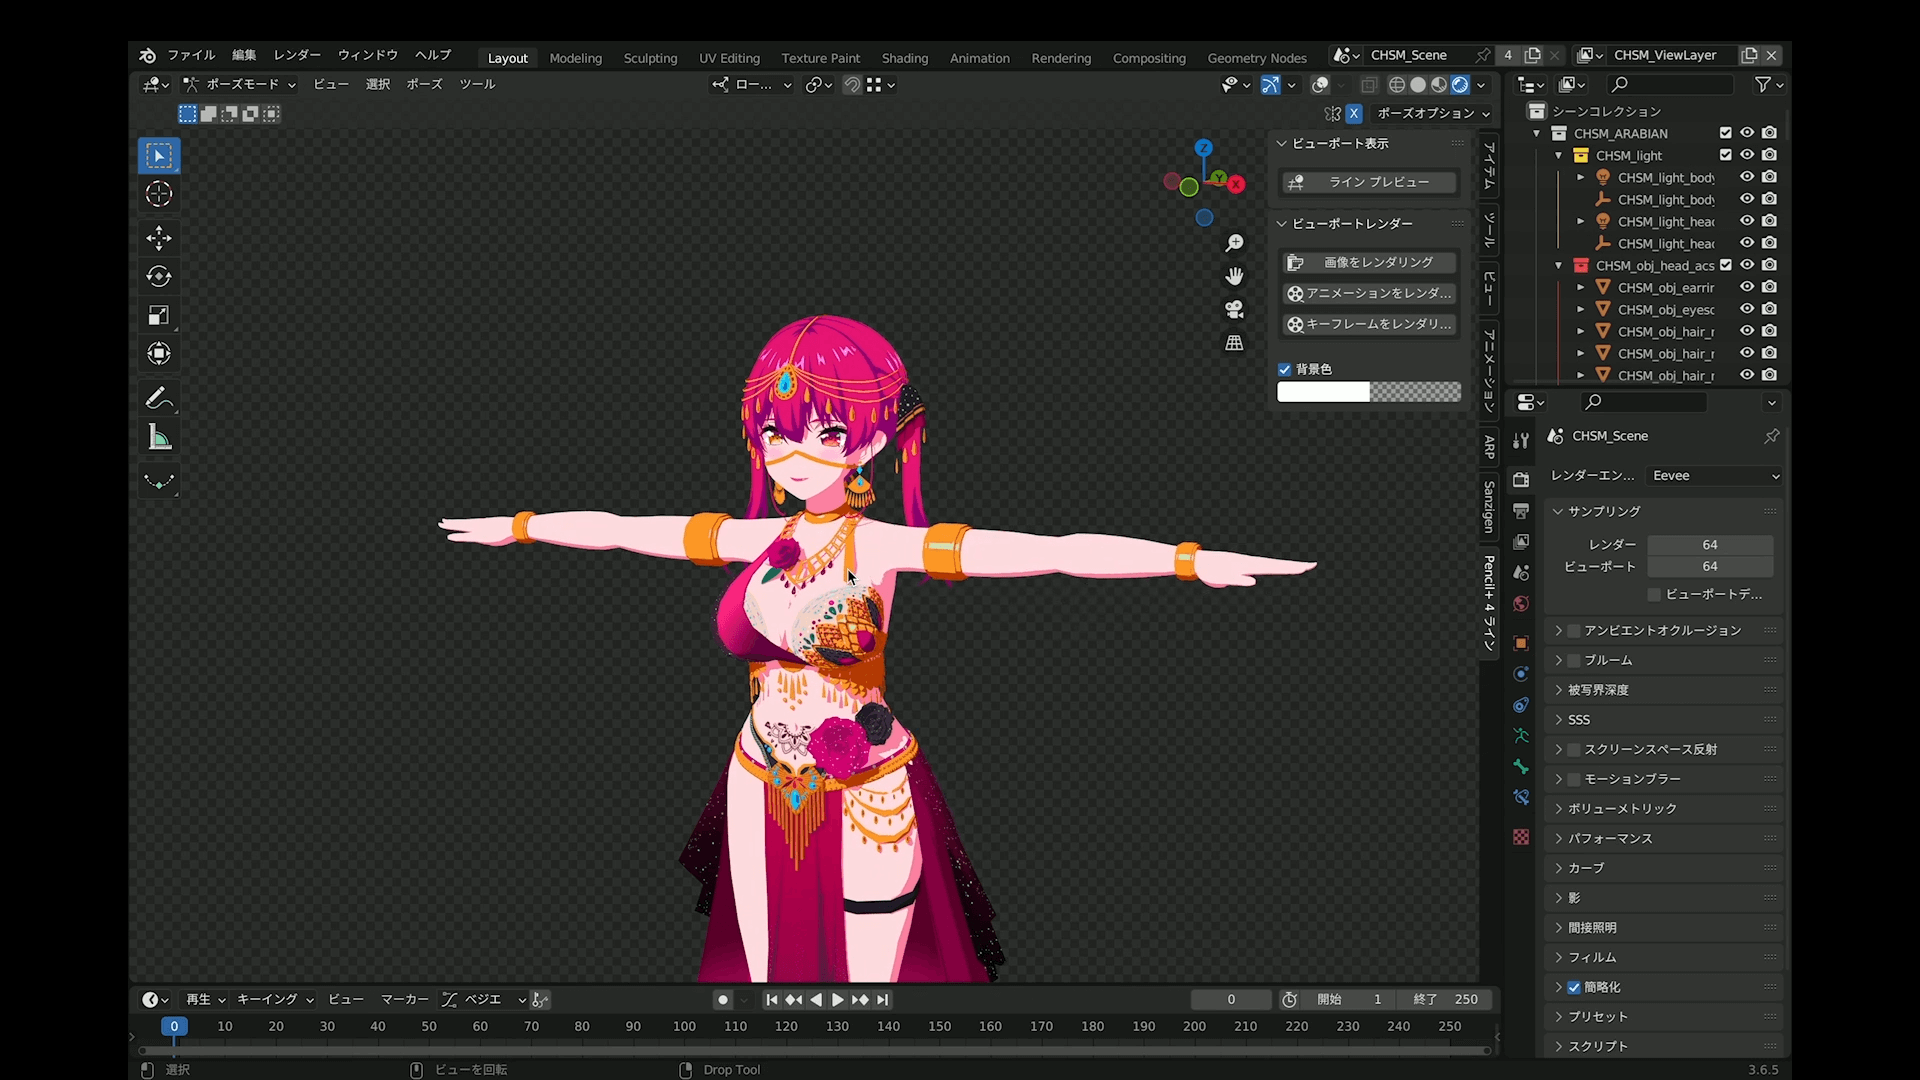Viewport: 1920px width, 1080px height.
Task: Select solid viewport shading mode
Action: click(1418, 85)
